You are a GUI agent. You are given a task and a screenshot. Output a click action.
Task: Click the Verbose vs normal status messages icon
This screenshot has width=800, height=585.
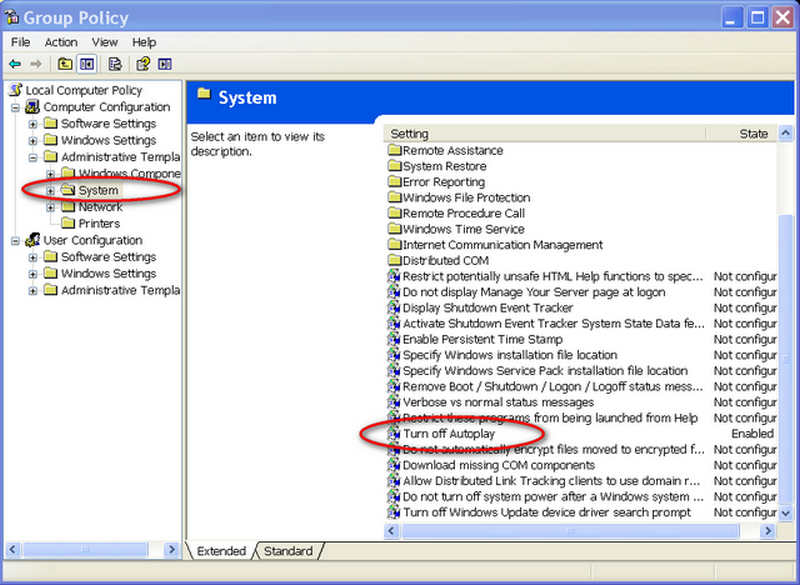(394, 402)
